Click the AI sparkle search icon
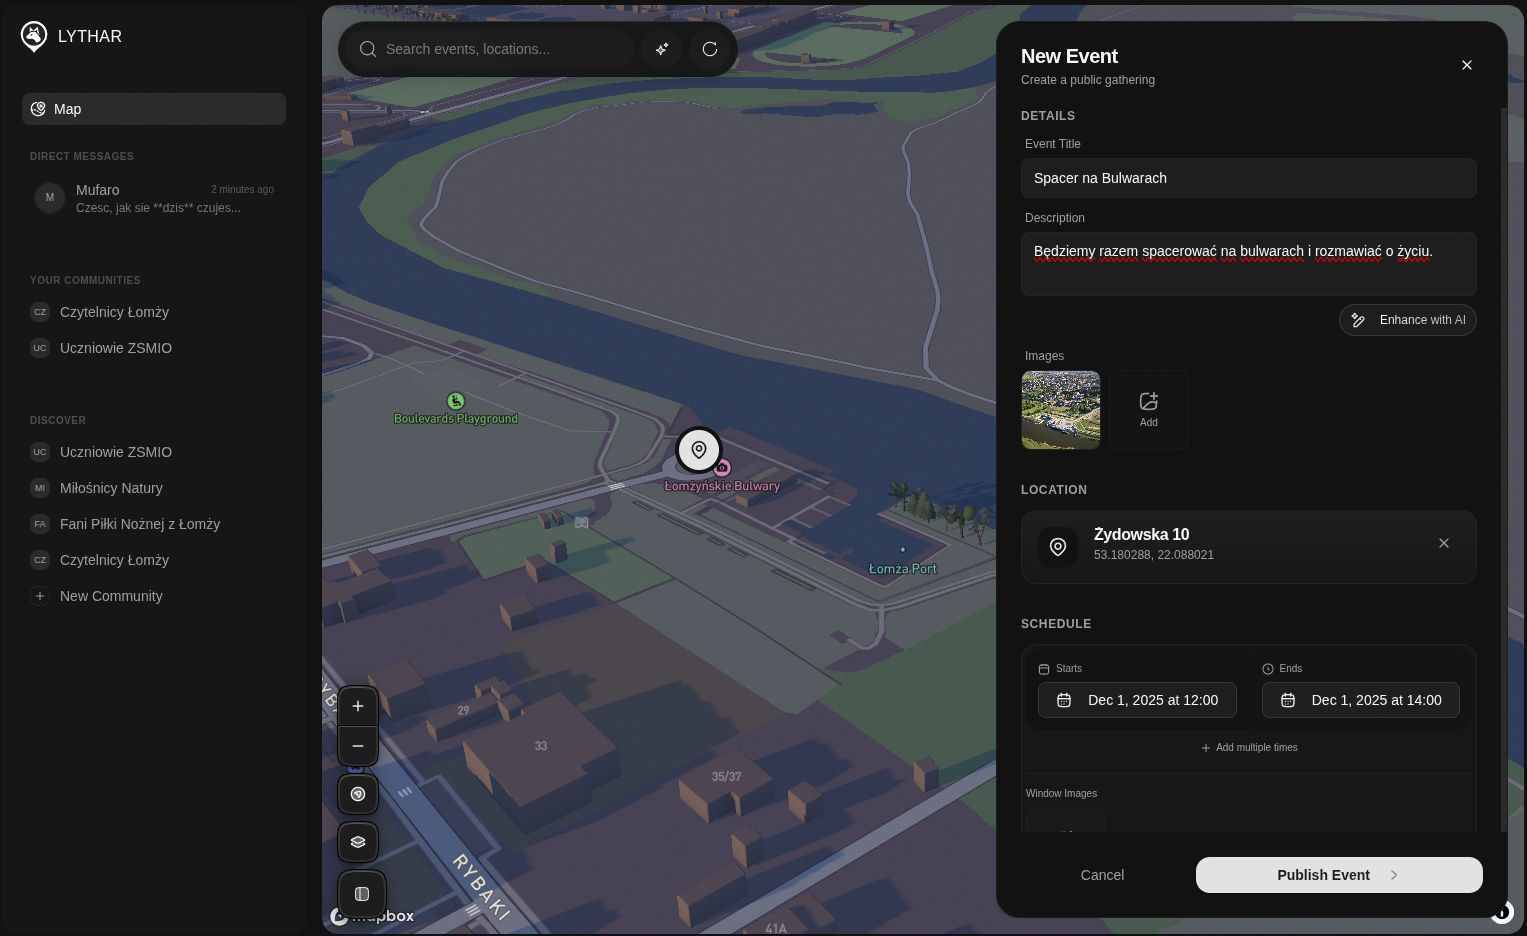Image resolution: width=1527 pixels, height=936 pixels. tap(662, 49)
